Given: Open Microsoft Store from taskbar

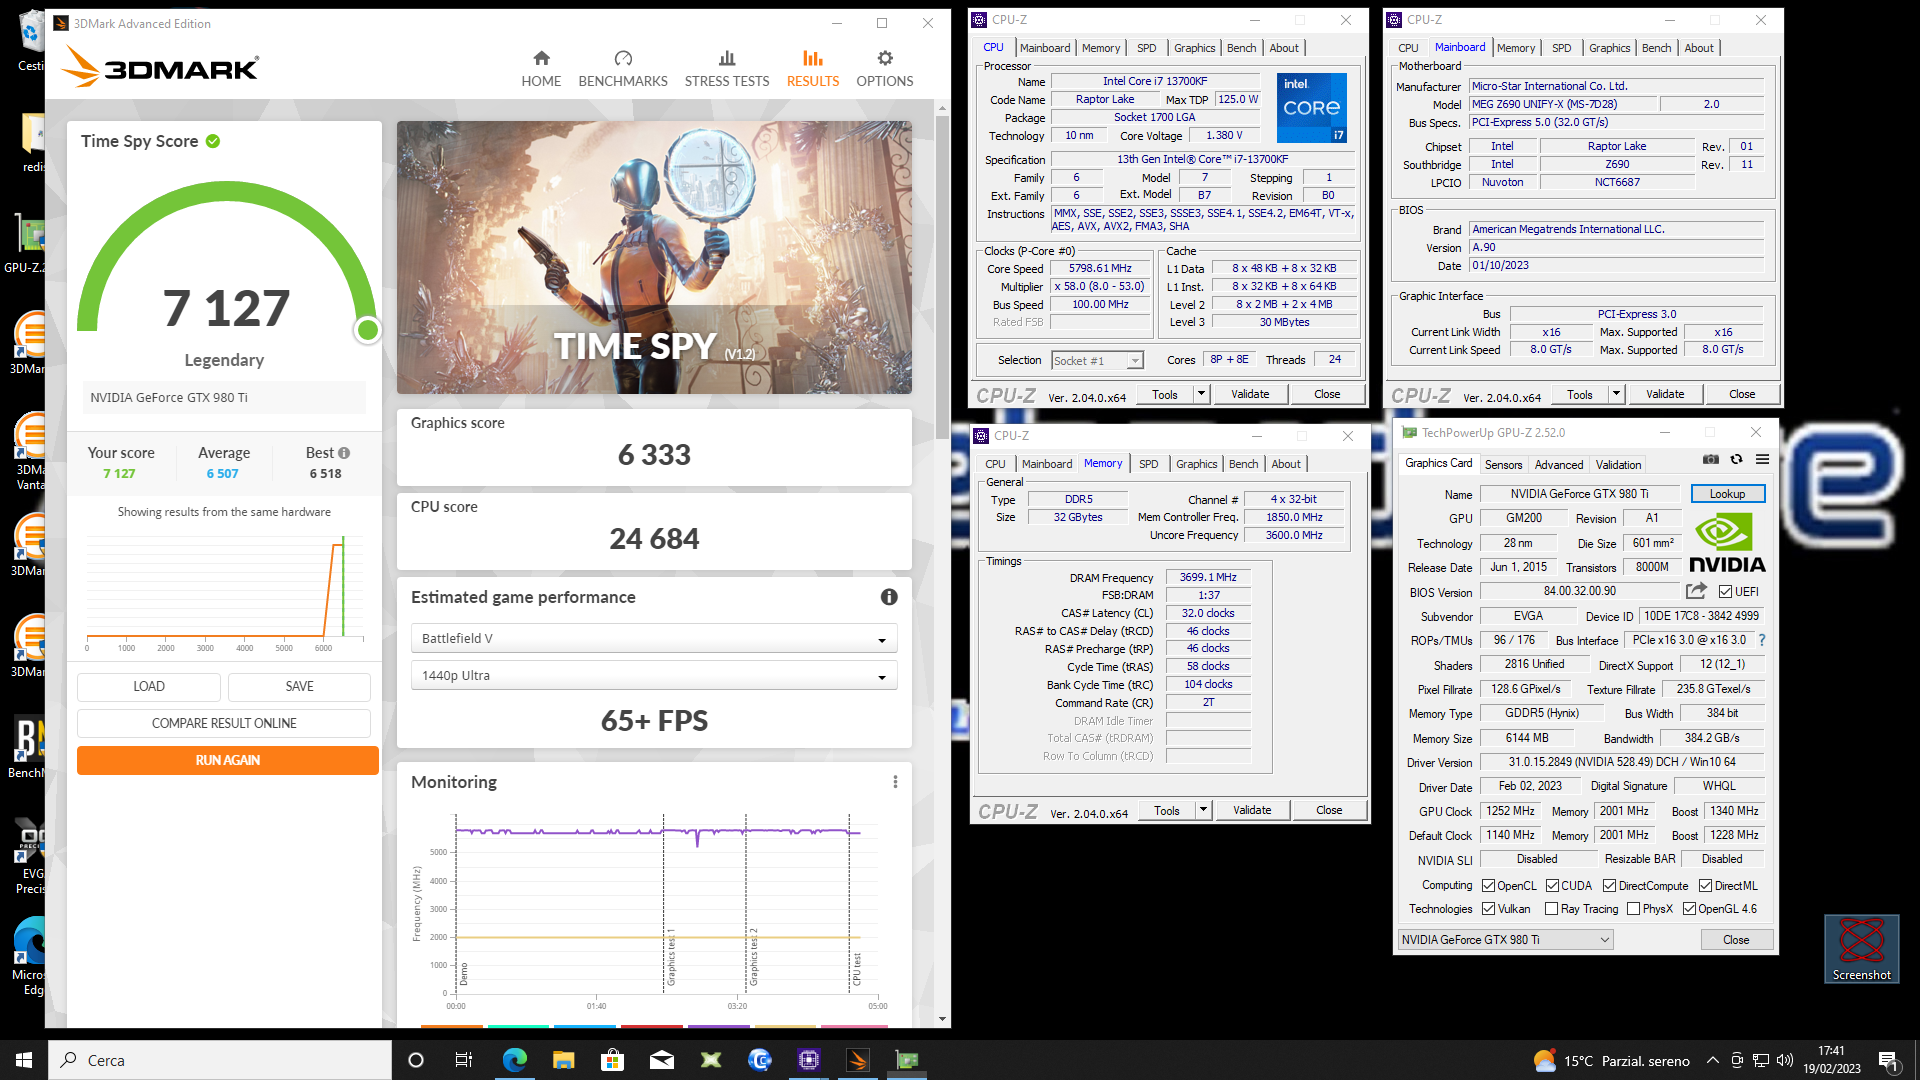Looking at the screenshot, I should [612, 1060].
